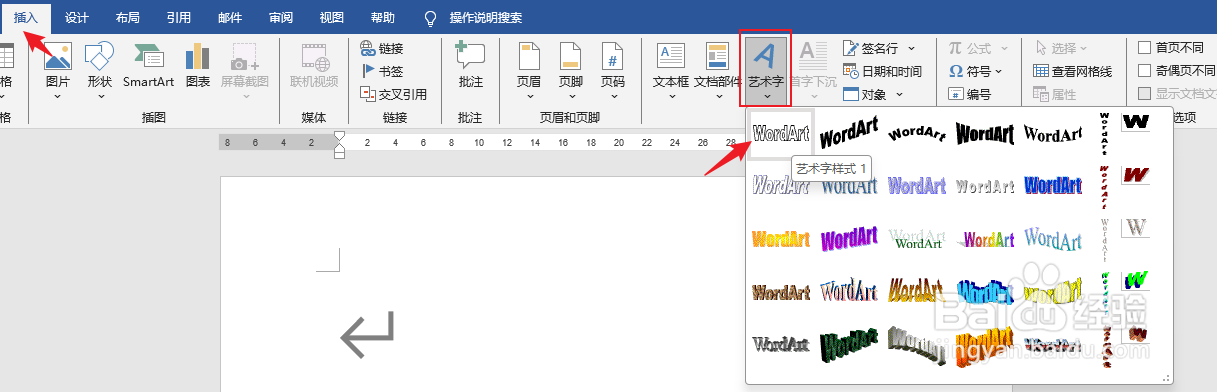This screenshot has height=392, width=1217.
Task: Toggle 奇偶页不同 checkbox
Action: click(x=1145, y=70)
